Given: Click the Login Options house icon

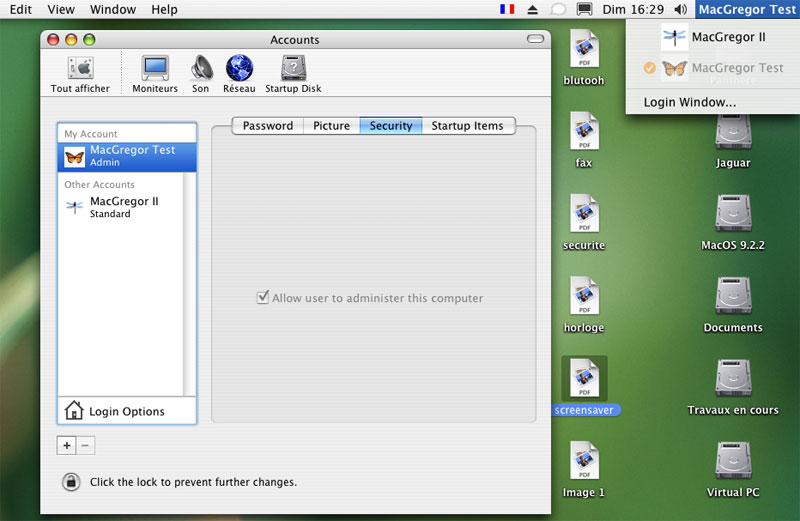Looking at the screenshot, I should pyautogui.click(x=74, y=410).
